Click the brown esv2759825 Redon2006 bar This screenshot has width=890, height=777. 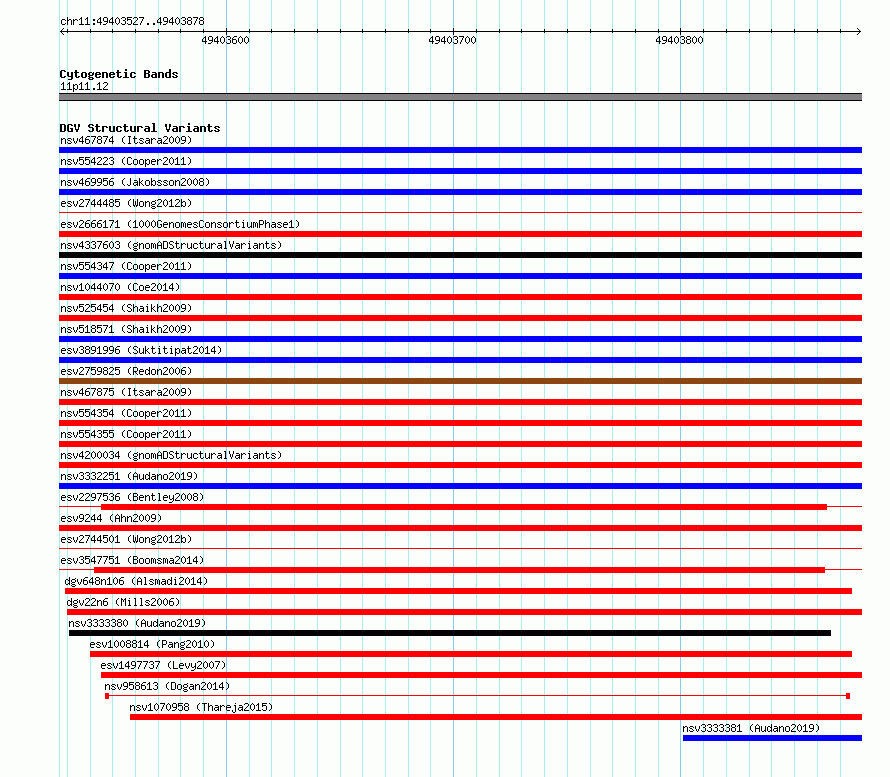tap(460, 381)
